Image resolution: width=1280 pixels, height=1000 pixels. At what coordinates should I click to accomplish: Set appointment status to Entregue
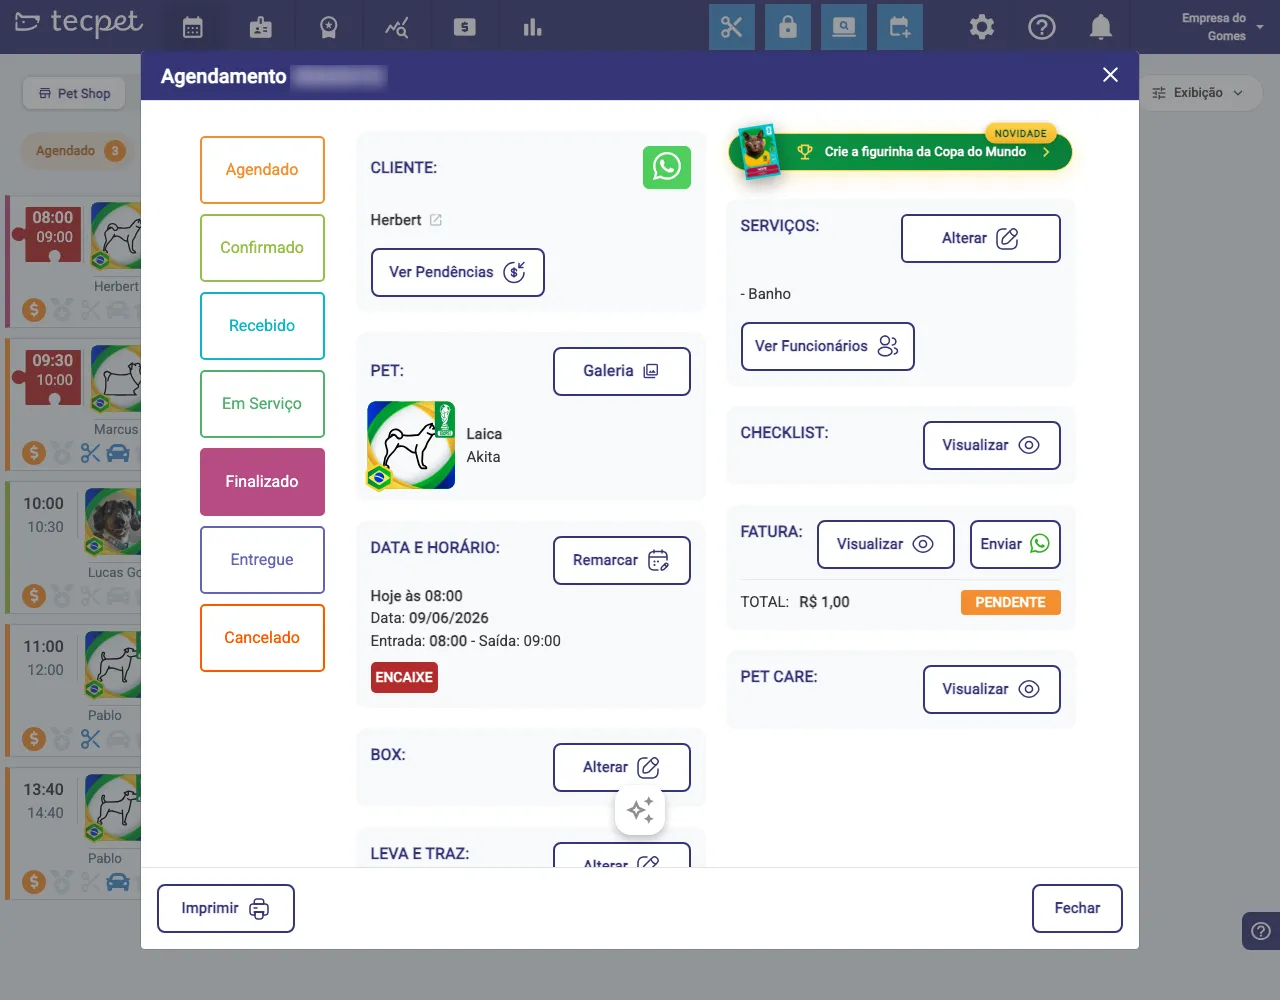[262, 560]
